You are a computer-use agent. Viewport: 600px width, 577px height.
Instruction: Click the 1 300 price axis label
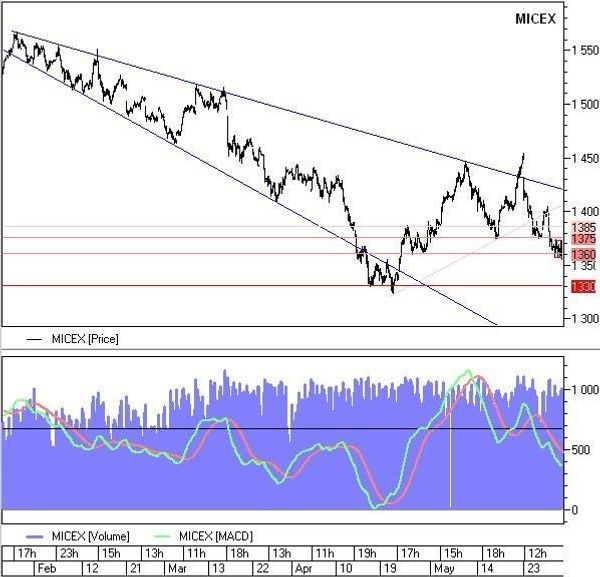click(584, 318)
